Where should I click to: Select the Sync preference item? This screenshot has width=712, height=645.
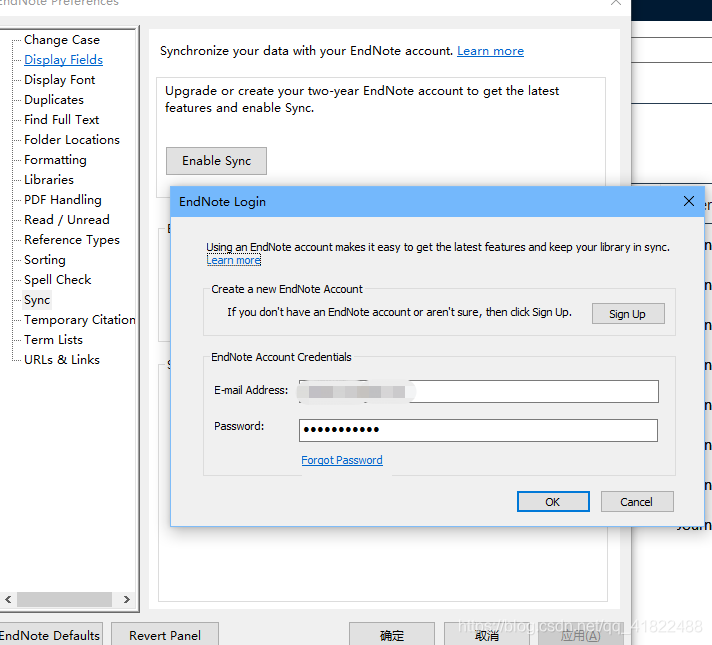pyautogui.click(x=37, y=300)
